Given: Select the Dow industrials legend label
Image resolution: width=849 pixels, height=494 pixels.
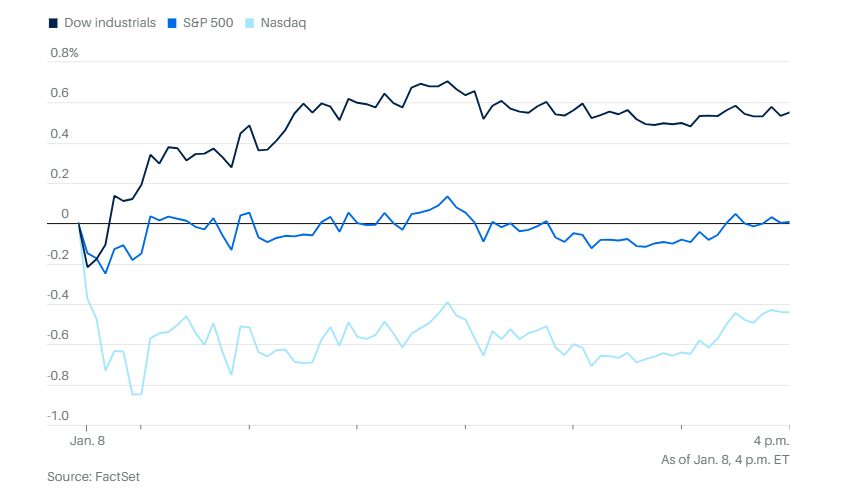Looking at the screenshot, I should [x=108, y=22].
